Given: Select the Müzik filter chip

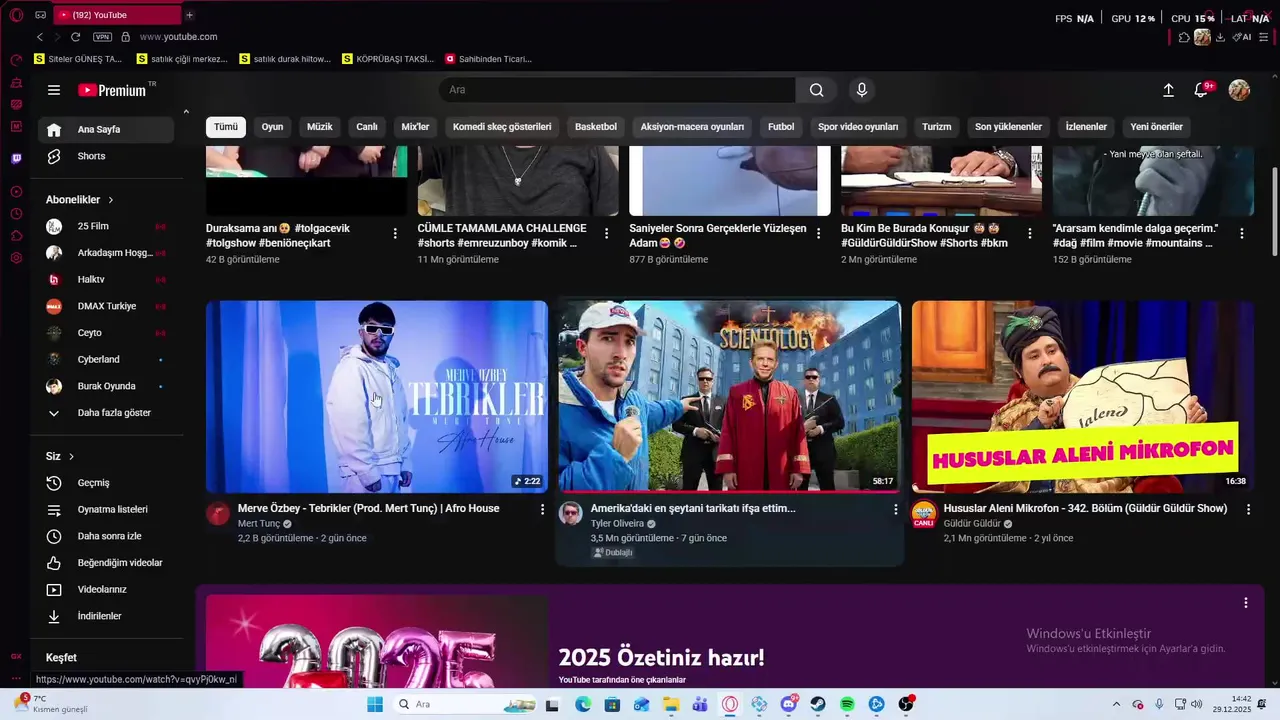Looking at the screenshot, I should (x=320, y=127).
